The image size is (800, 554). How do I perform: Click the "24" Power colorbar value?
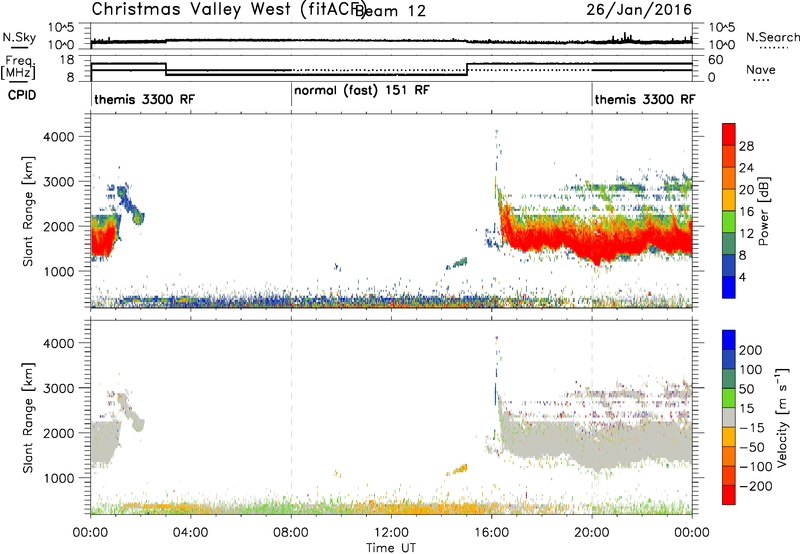point(746,168)
